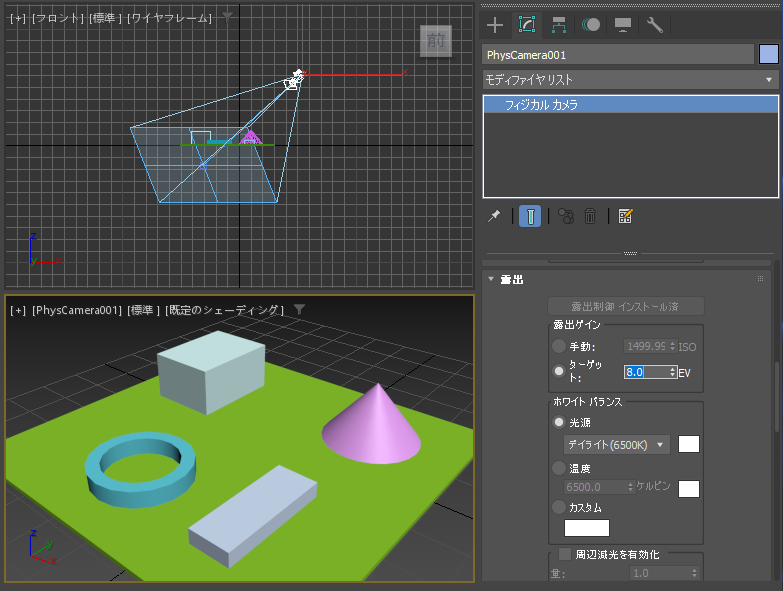Open front viewport [+] general menu
Viewport: 783px width, 591px height.
18,18
